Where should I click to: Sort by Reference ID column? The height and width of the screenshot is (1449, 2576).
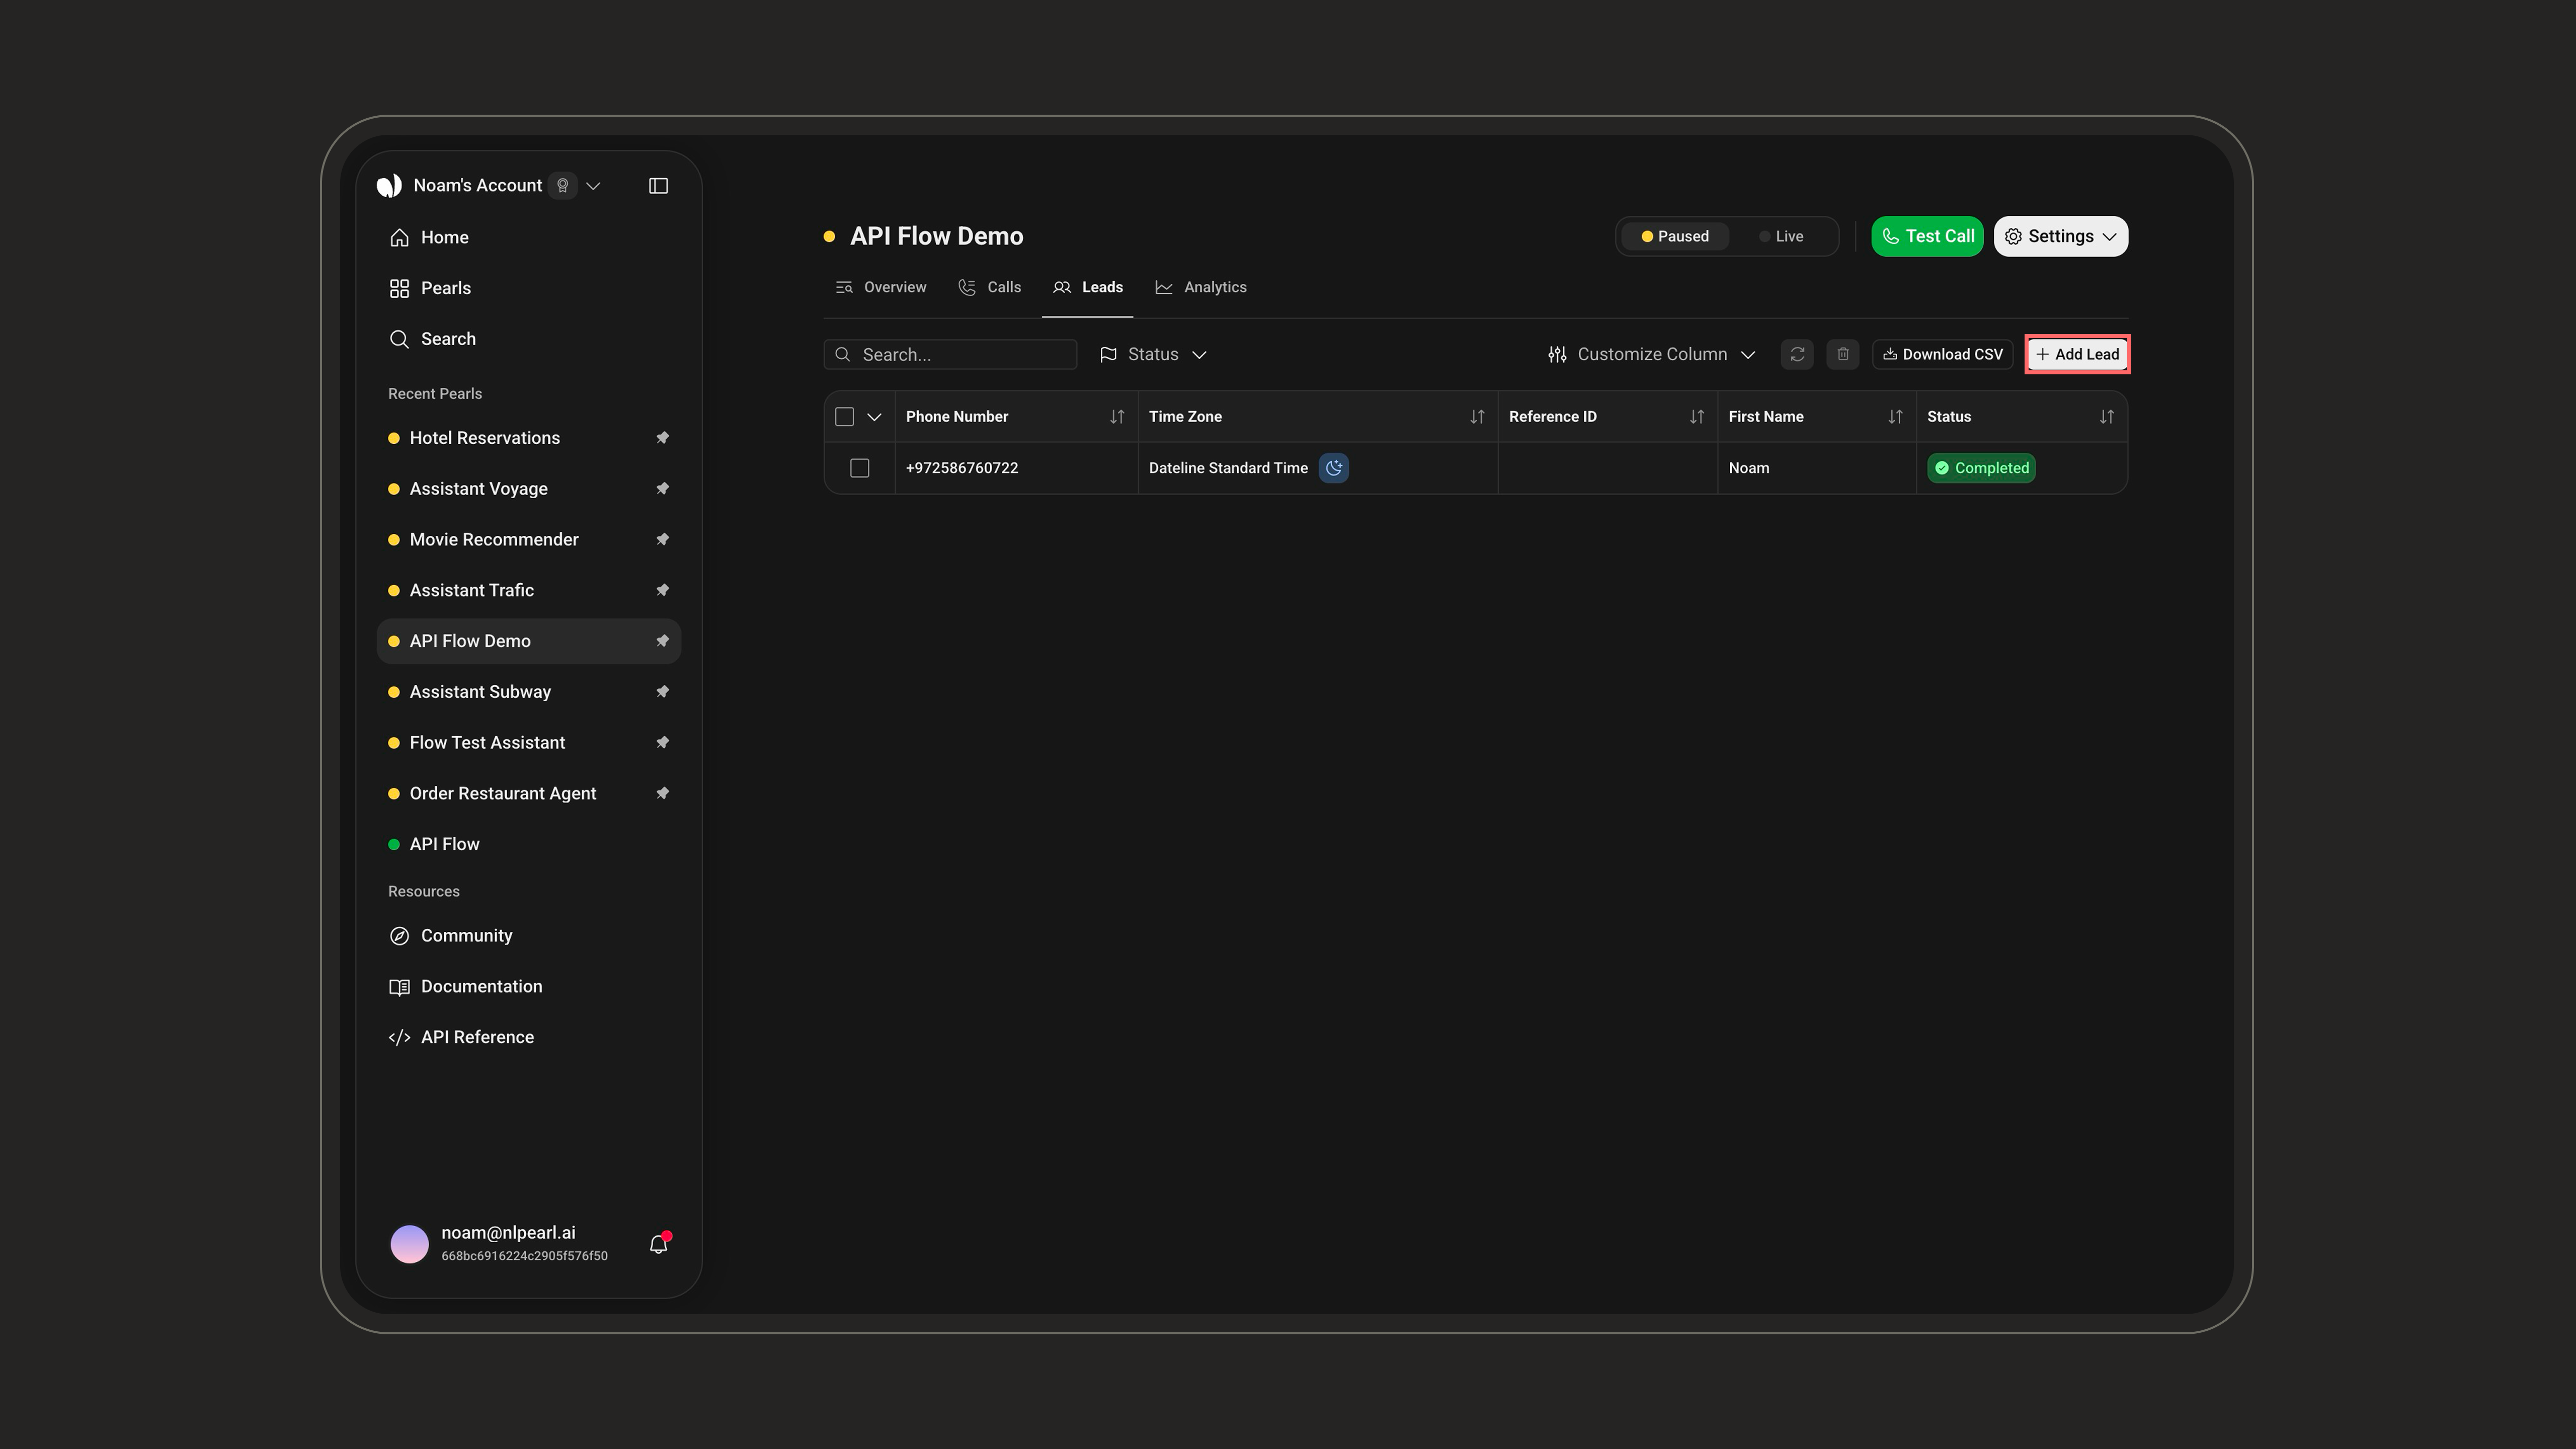pyautogui.click(x=1697, y=417)
